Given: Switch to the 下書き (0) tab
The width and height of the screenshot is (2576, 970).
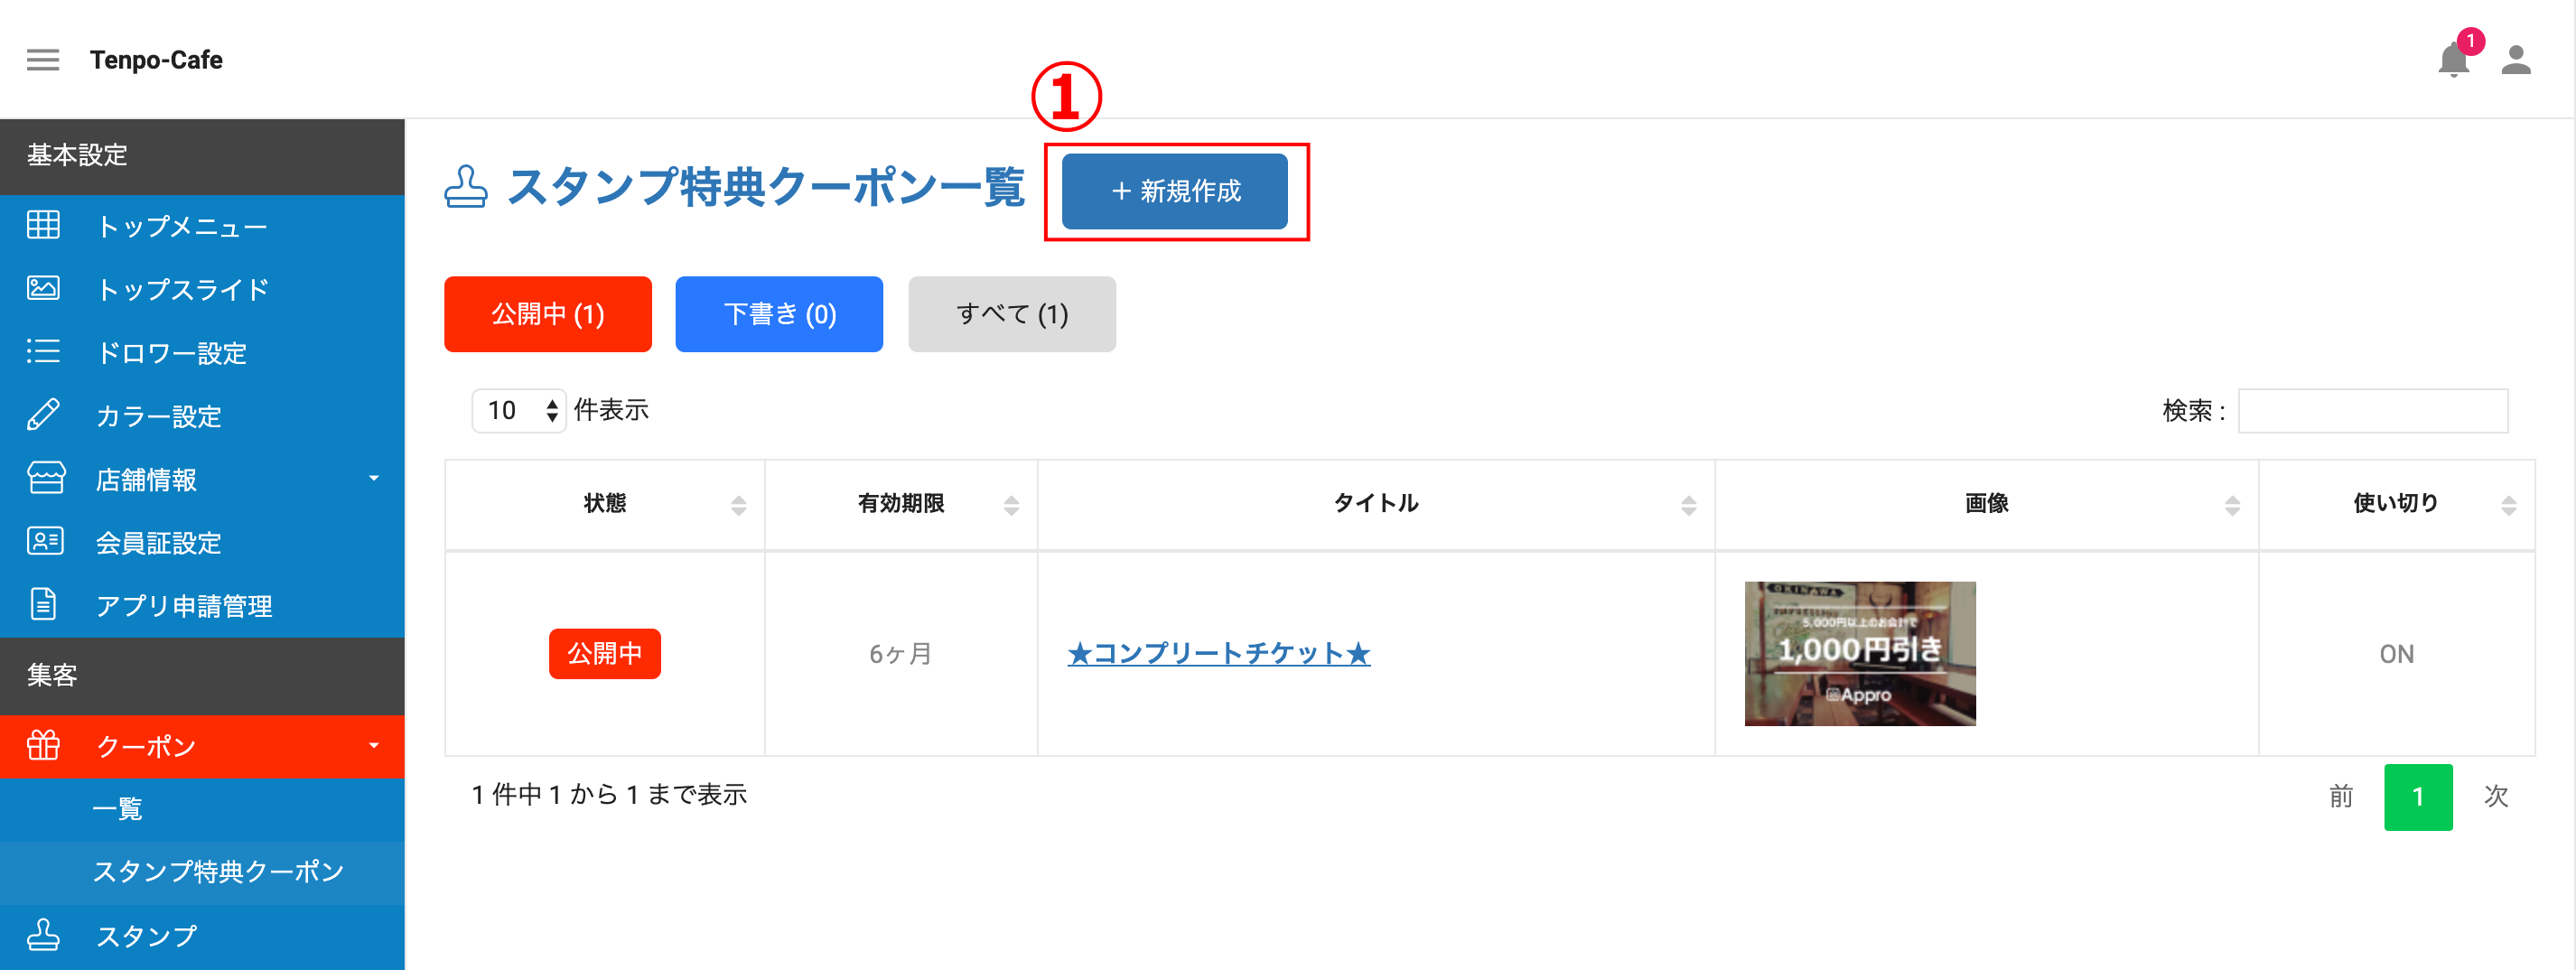Looking at the screenshot, I should tap(779, 314).
